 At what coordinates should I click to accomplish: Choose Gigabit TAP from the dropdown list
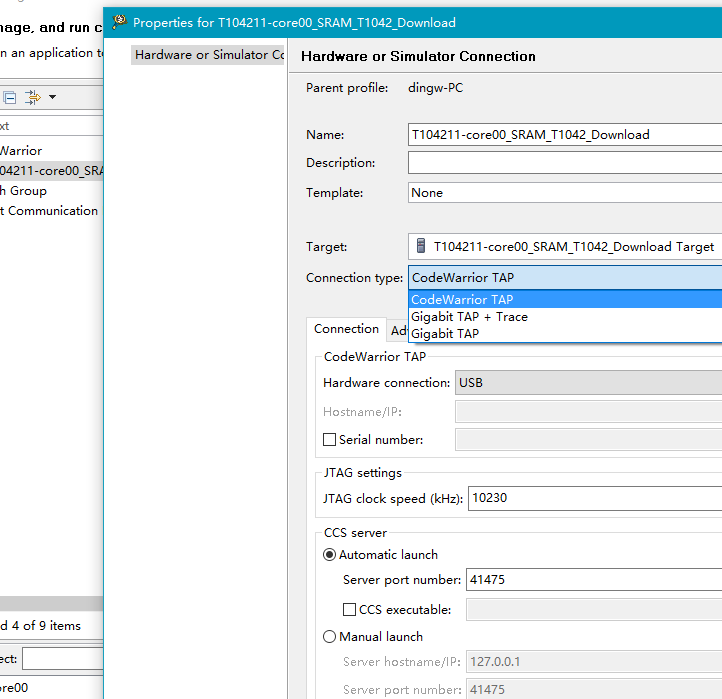coord(445,334)
